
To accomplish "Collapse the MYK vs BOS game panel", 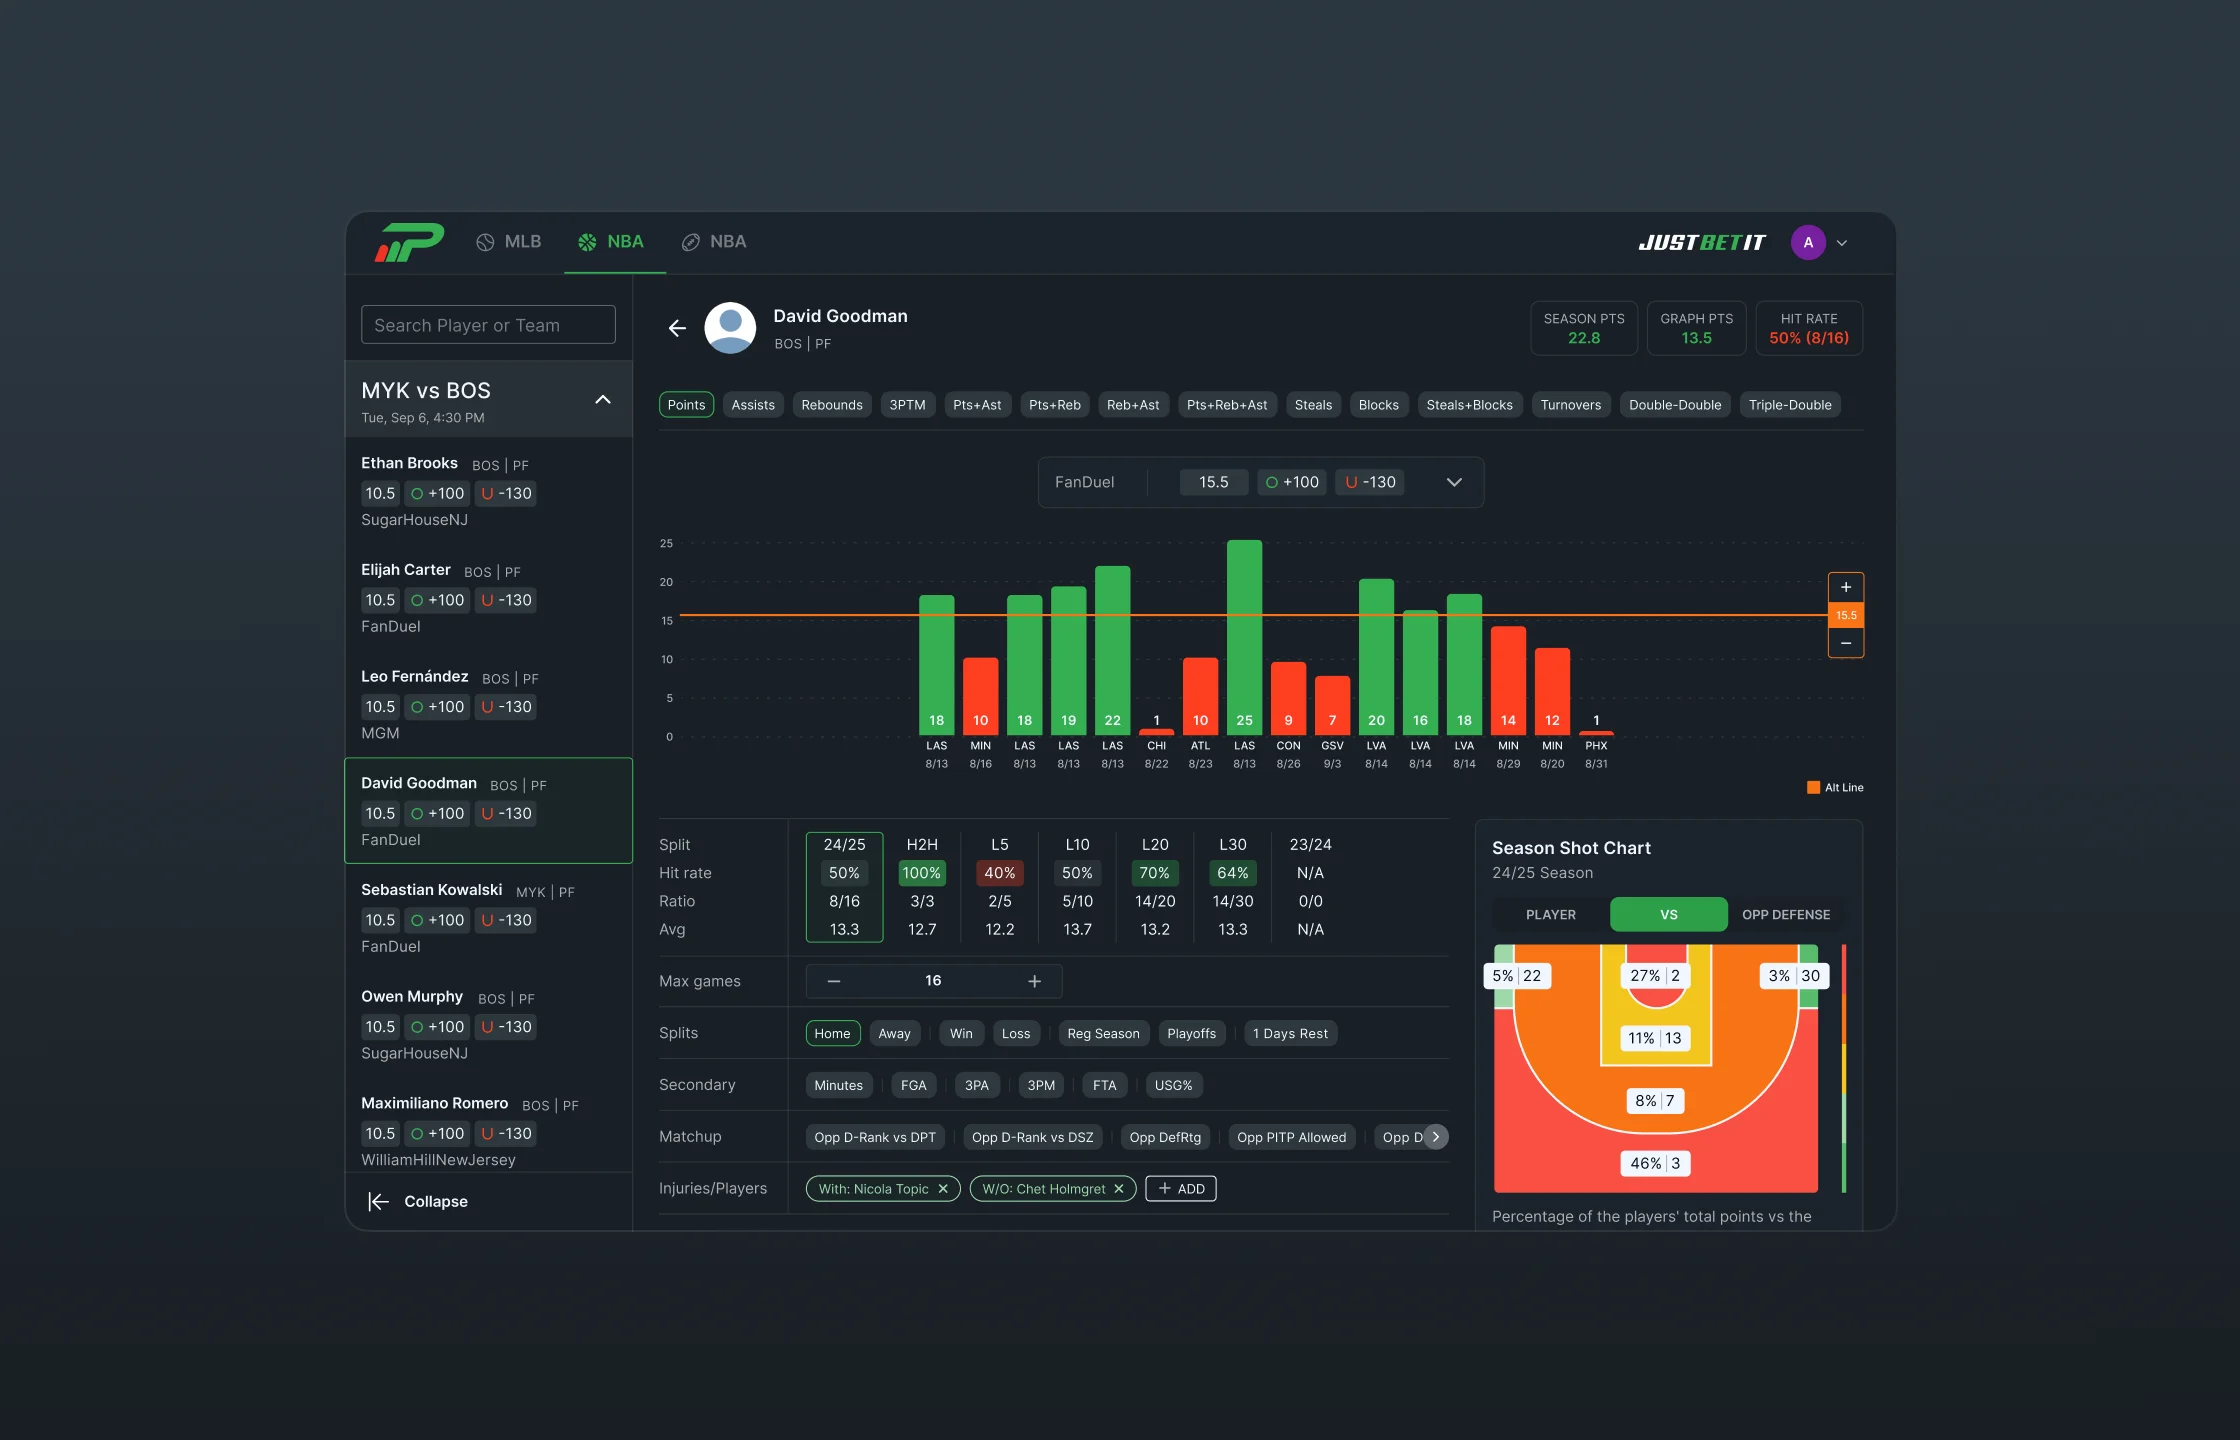I will pos(603,399).
